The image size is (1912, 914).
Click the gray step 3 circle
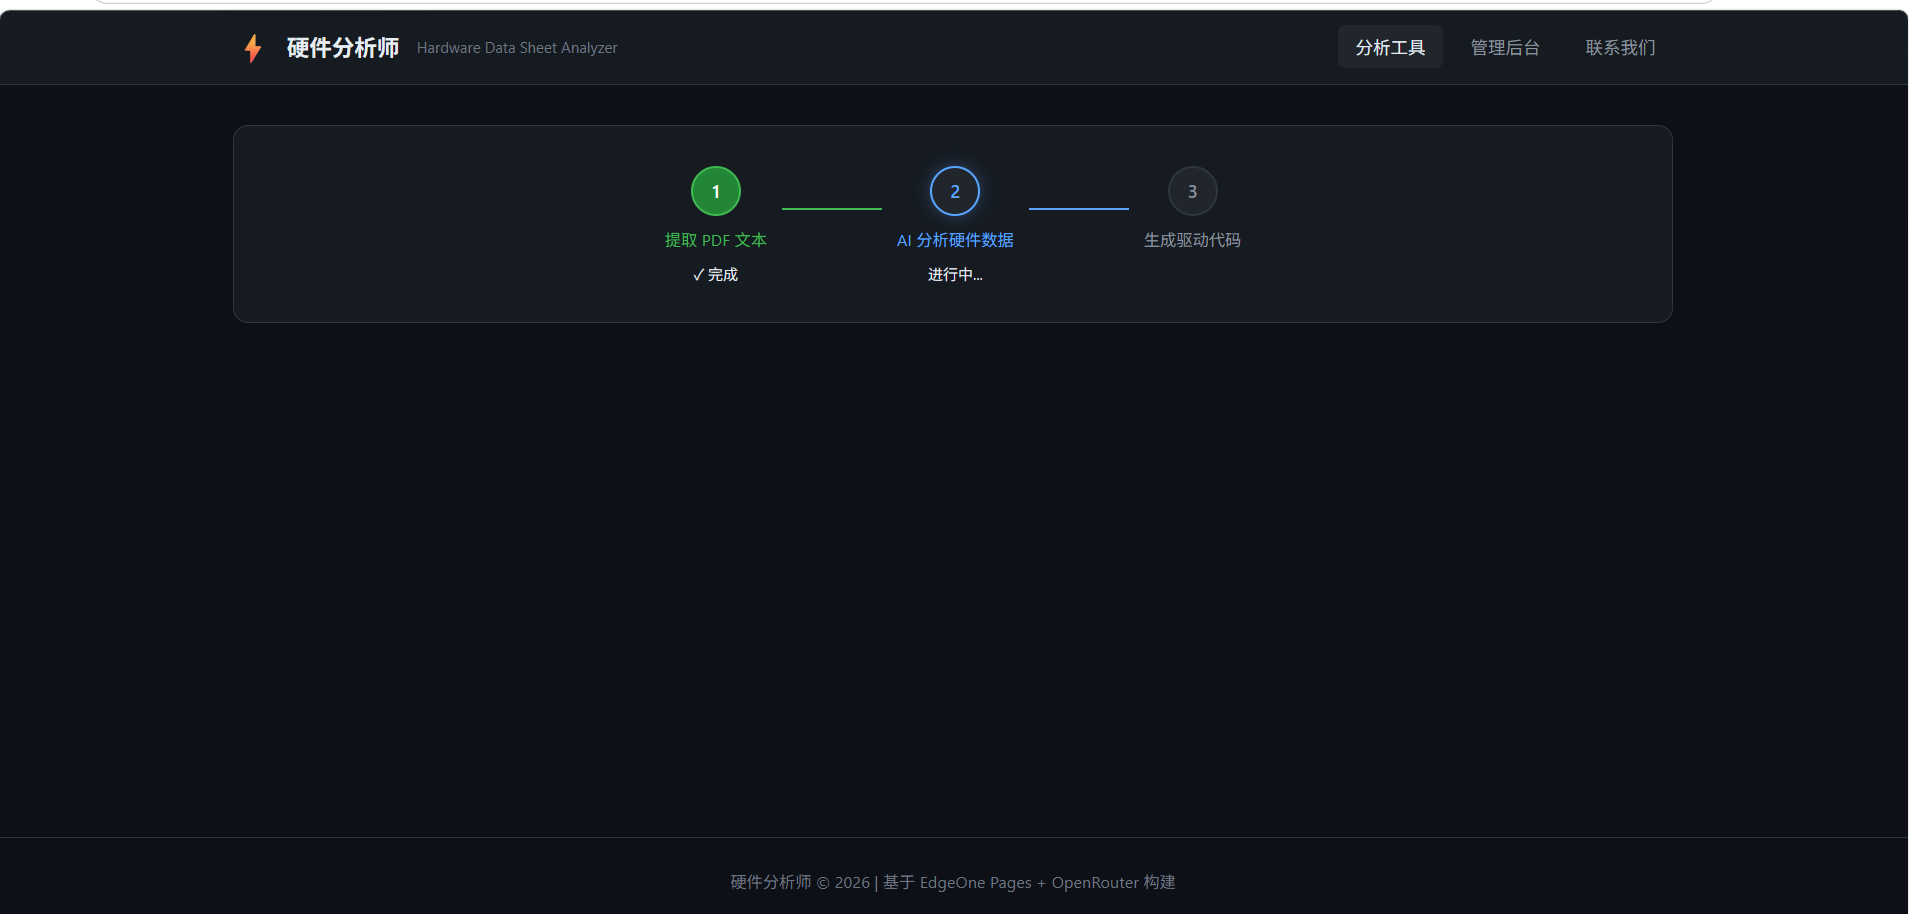1192,191
